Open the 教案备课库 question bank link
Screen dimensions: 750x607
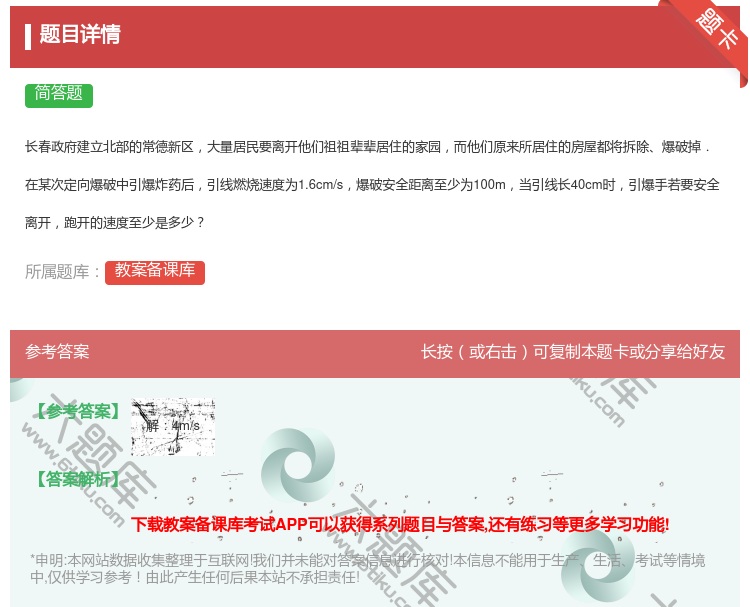tap(155, 272)
